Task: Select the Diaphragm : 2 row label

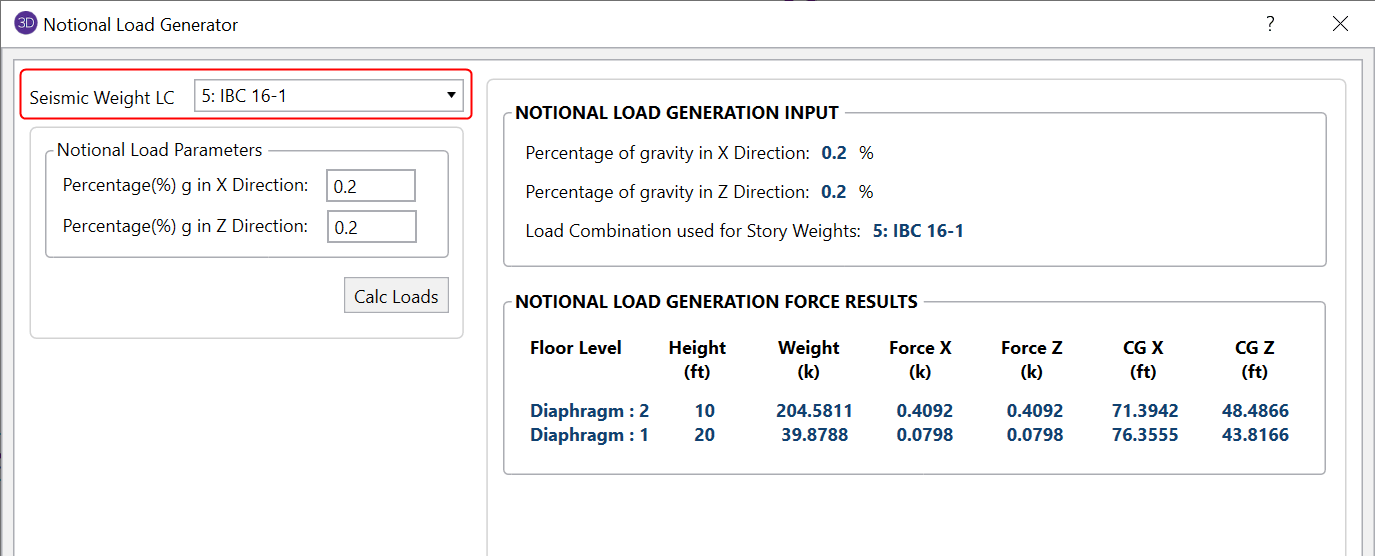Action: [x=589, y=411]
